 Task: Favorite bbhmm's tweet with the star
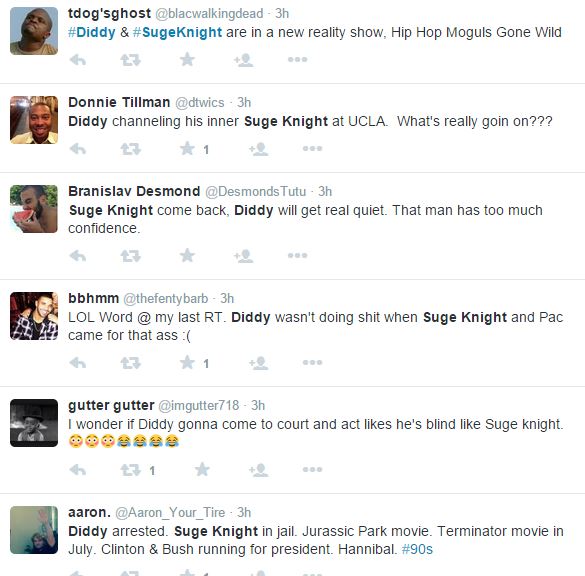(187, 363)
